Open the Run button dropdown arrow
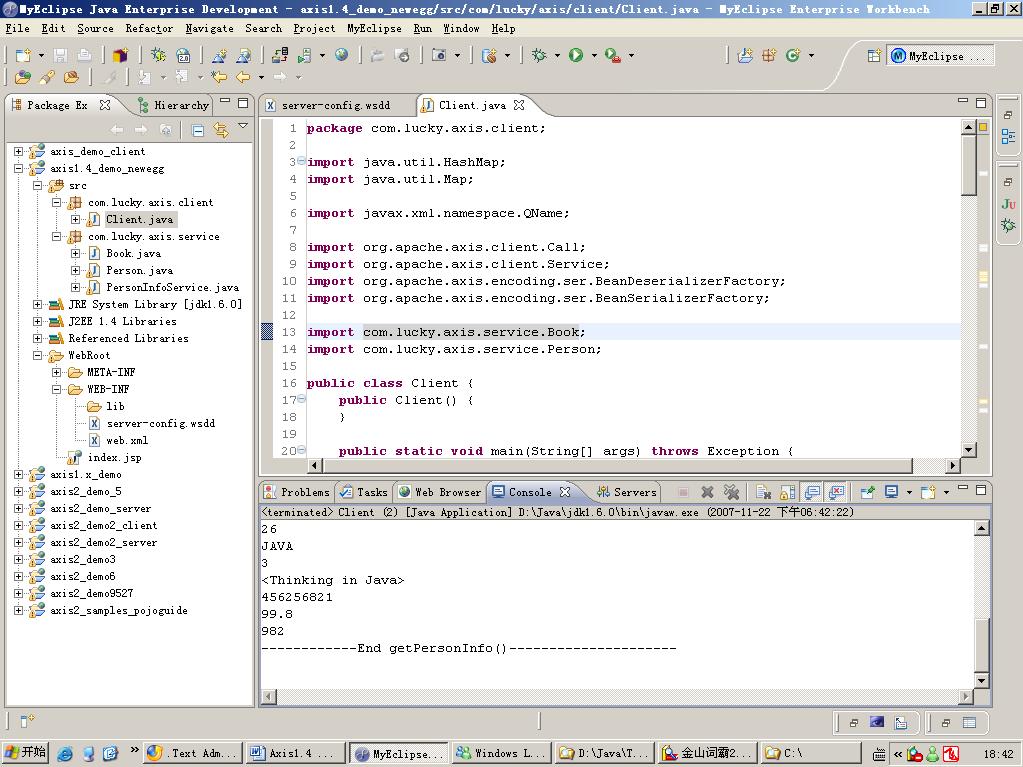 click(594, 56)
